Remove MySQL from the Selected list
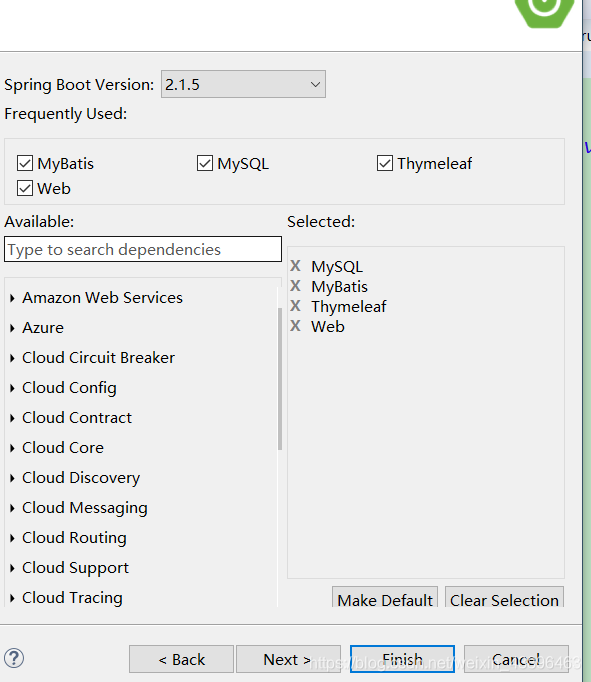This screenshot has width=591, height=682. click(295, 266)
